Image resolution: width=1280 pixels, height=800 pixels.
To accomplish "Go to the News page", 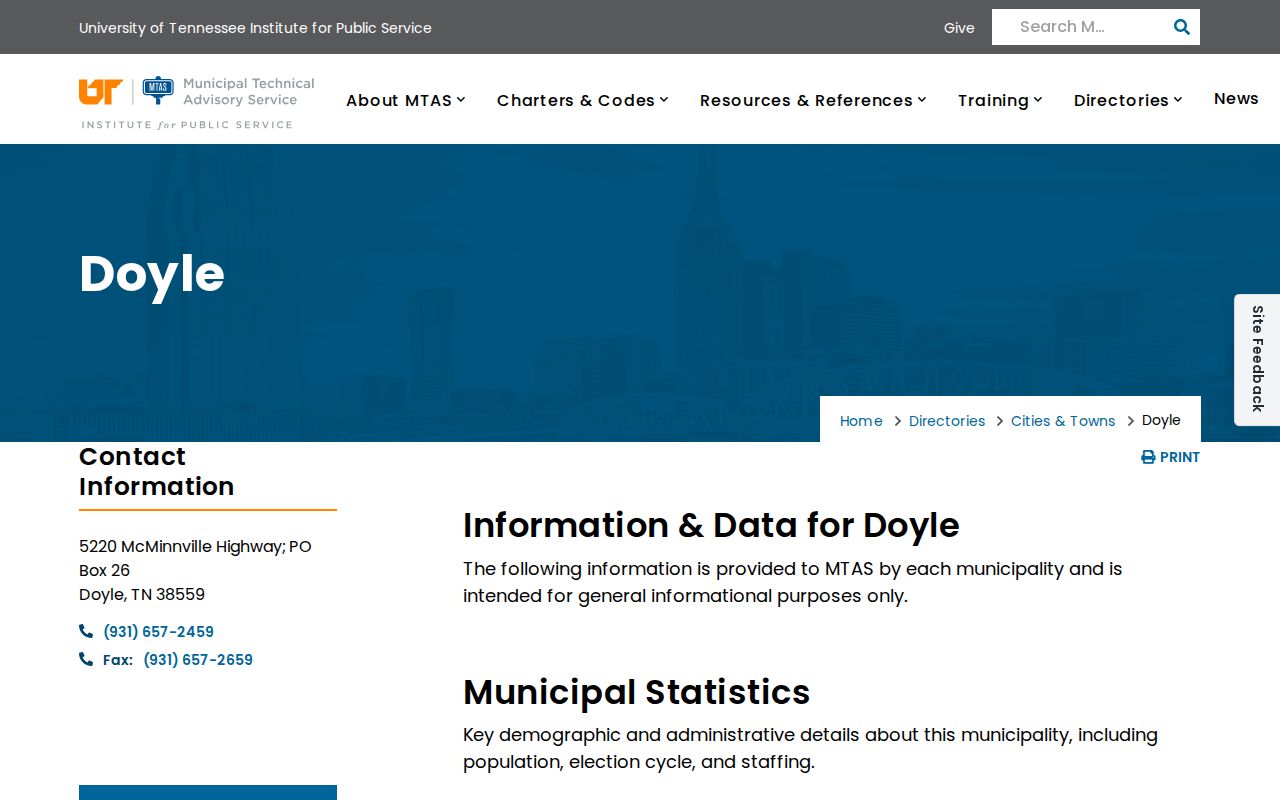I will (x=1236, y=98).
